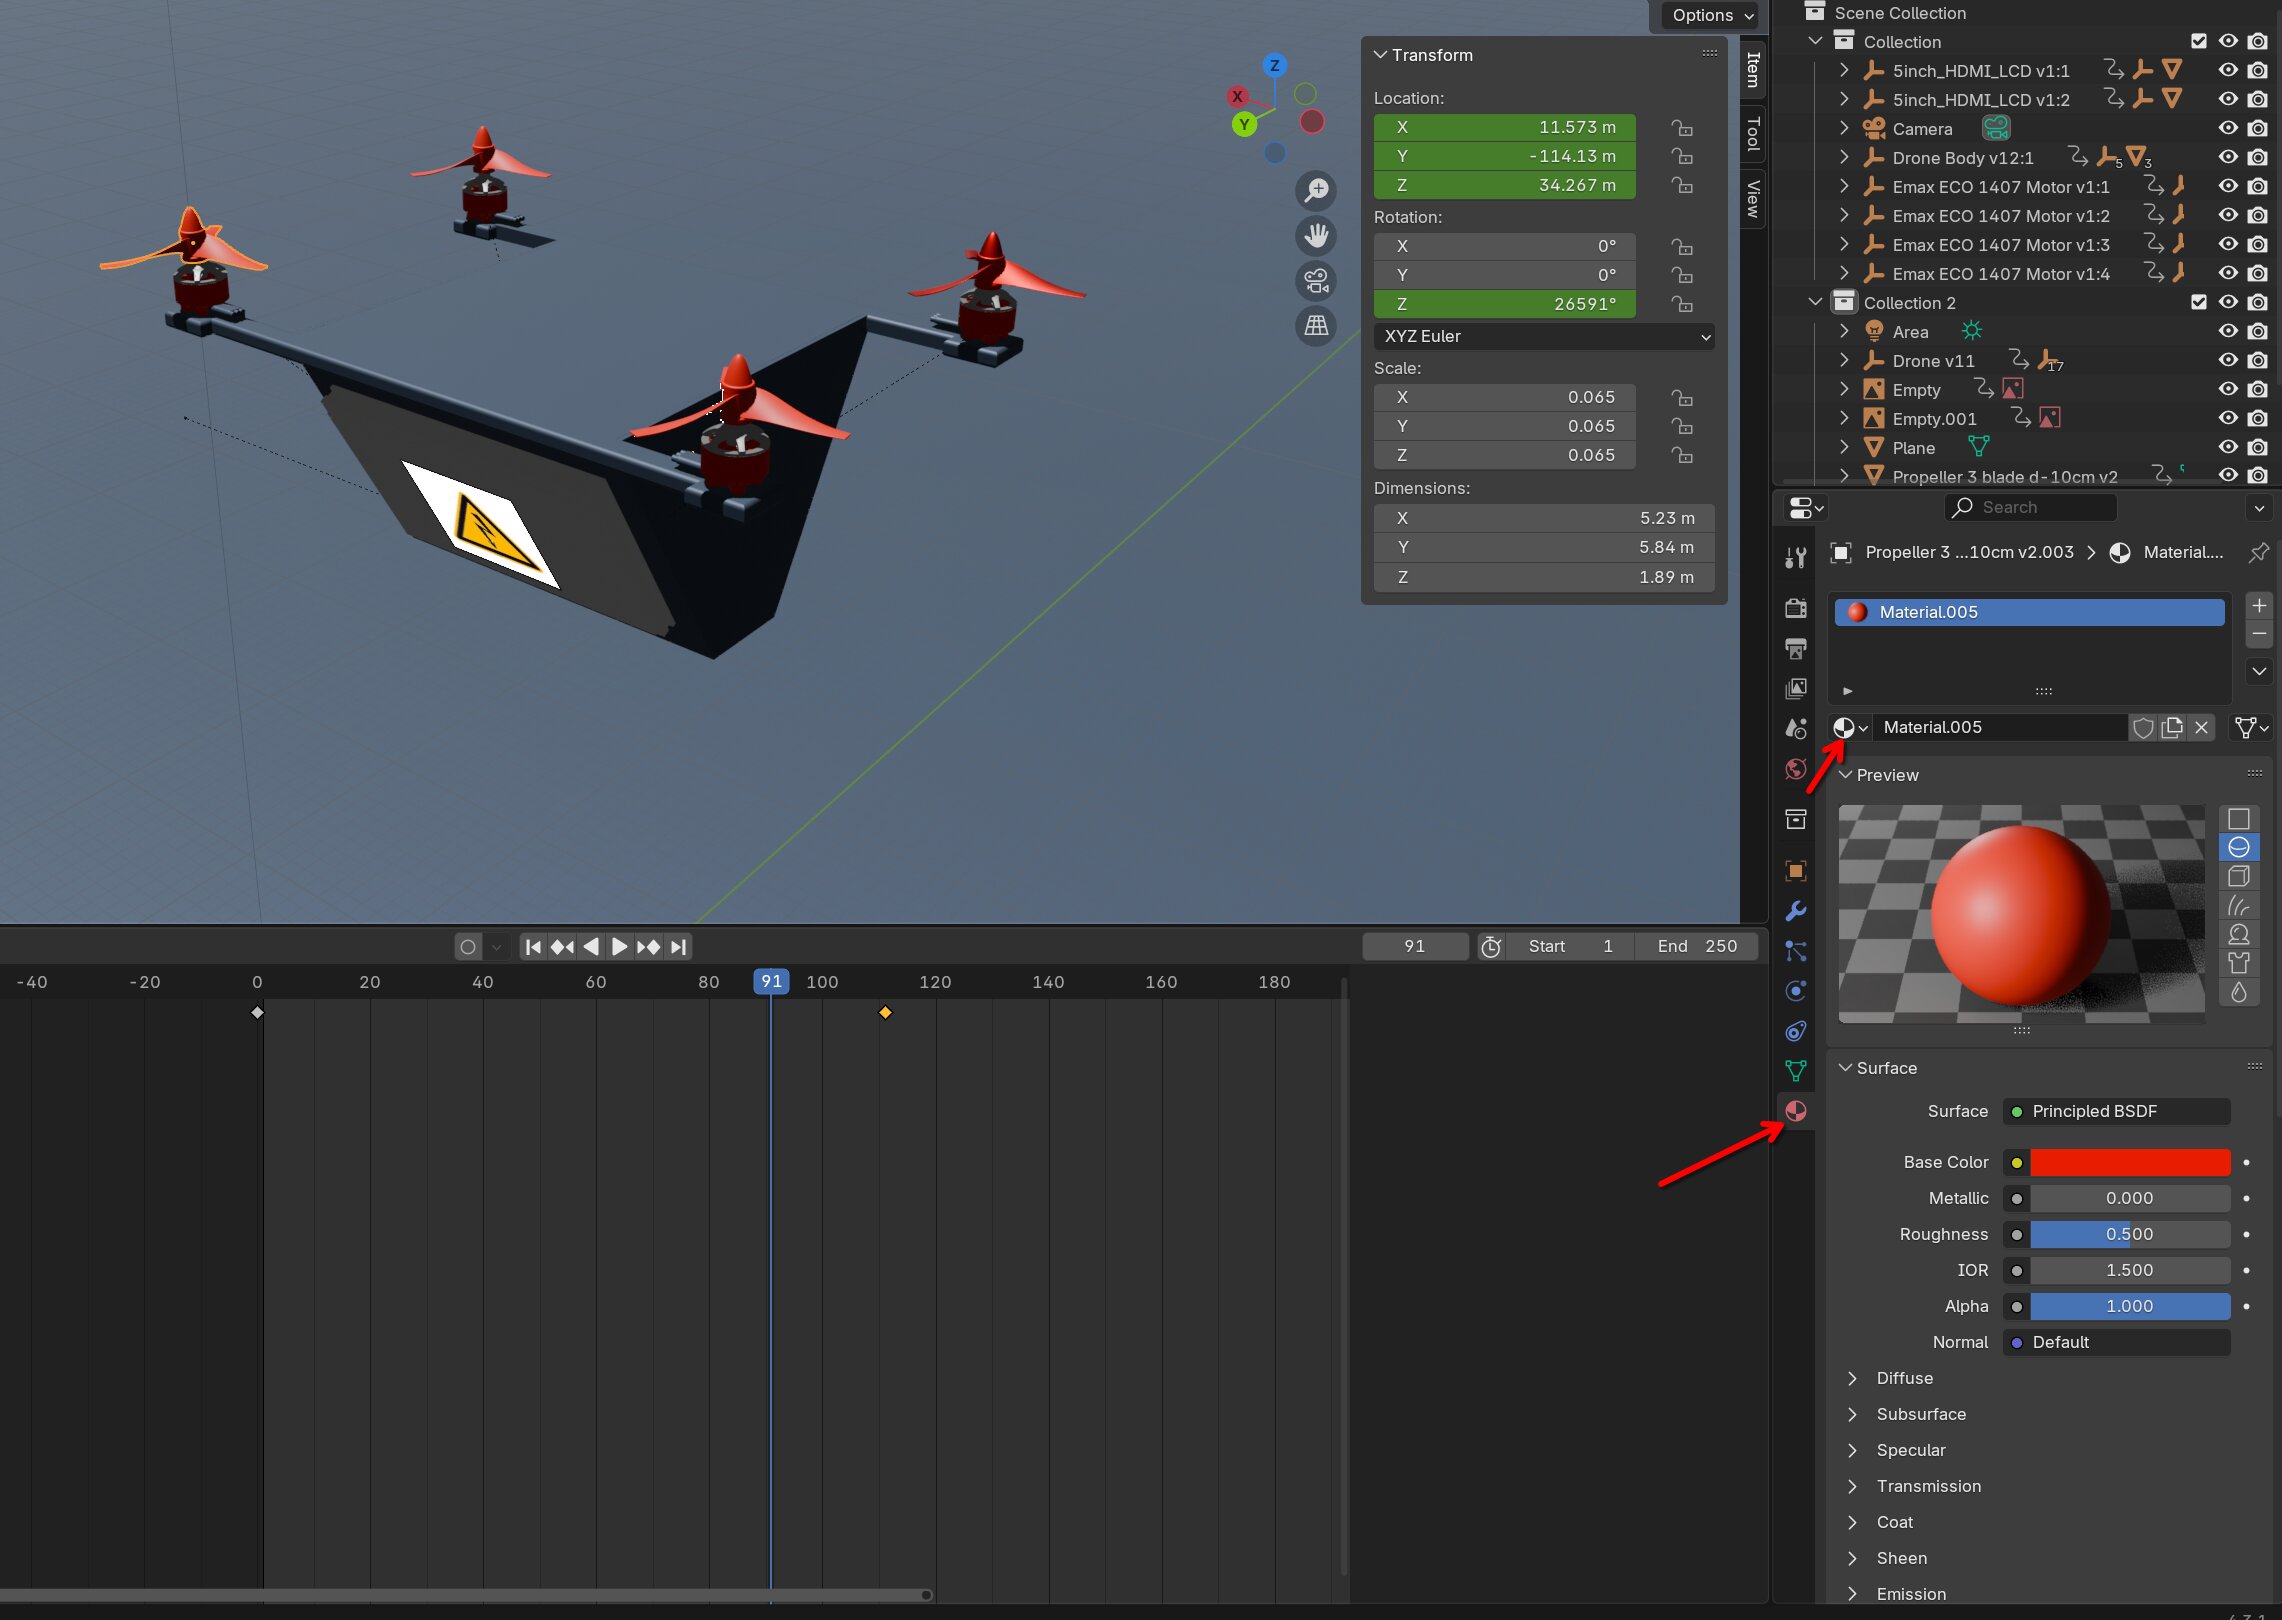Viewport: 2282px width, 1620px height.
Task: Play the animation forward
Action: pyautogui.click(x=619, y=946)
